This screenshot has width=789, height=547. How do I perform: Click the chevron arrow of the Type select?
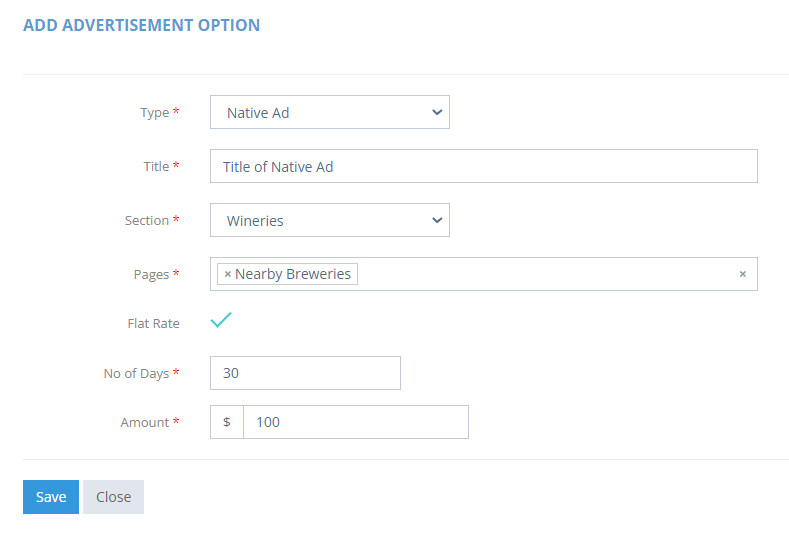click(x=437, y=112)
